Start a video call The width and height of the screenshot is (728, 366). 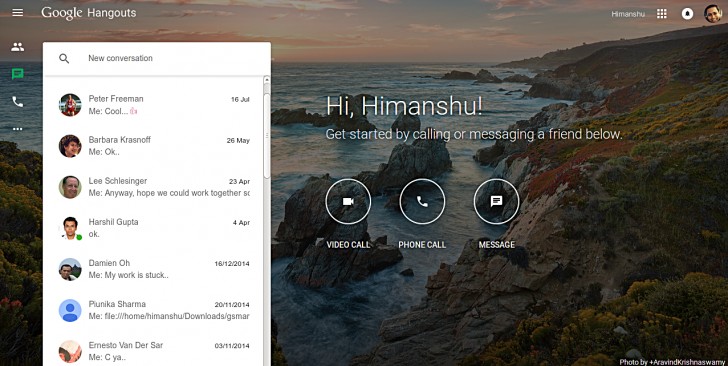point(348,202)
